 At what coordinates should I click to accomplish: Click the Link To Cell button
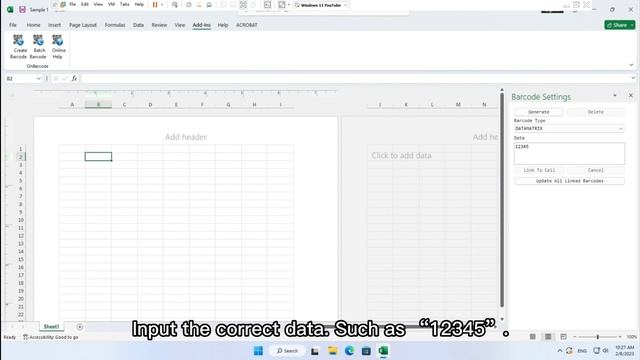(539, 170)
